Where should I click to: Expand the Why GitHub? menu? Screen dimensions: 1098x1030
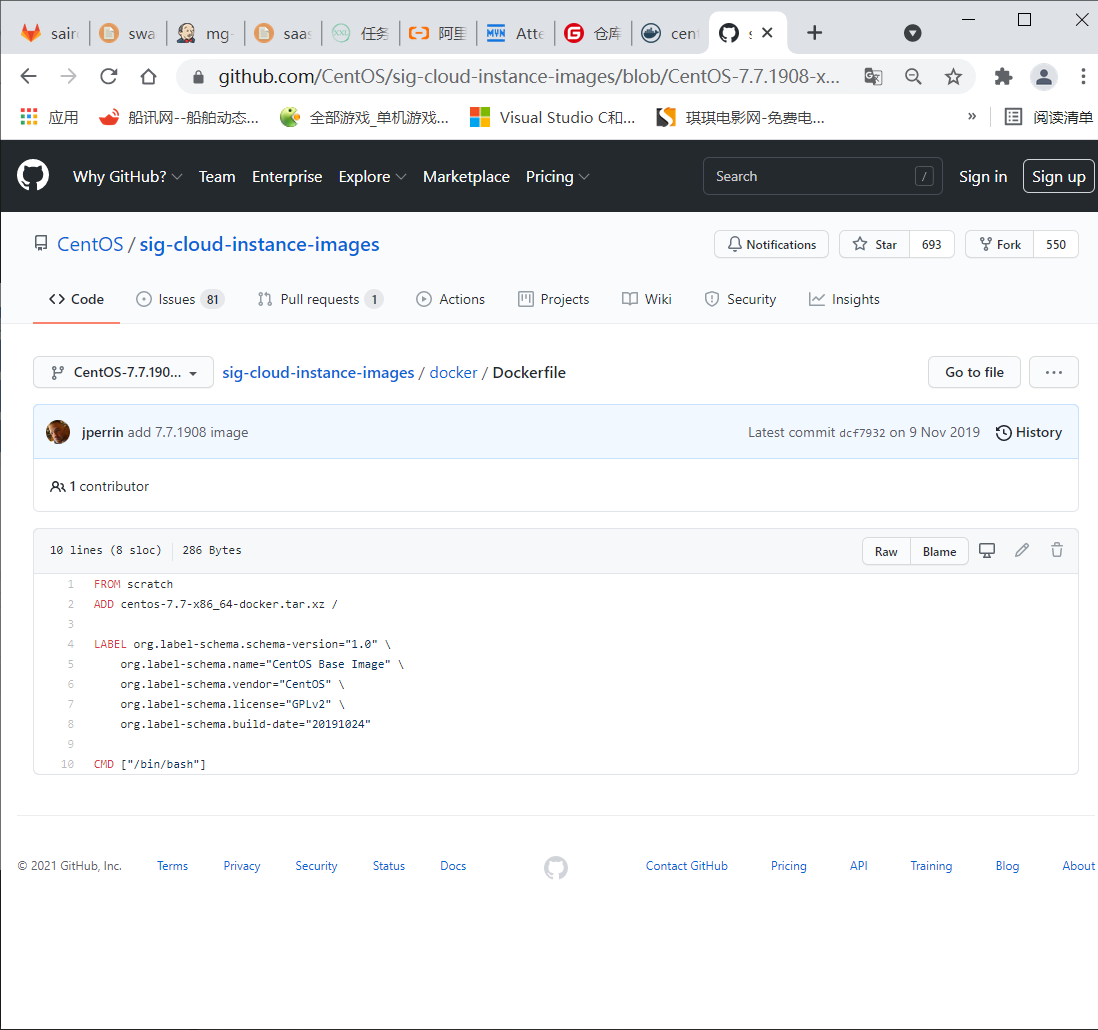tap(127, 176)
